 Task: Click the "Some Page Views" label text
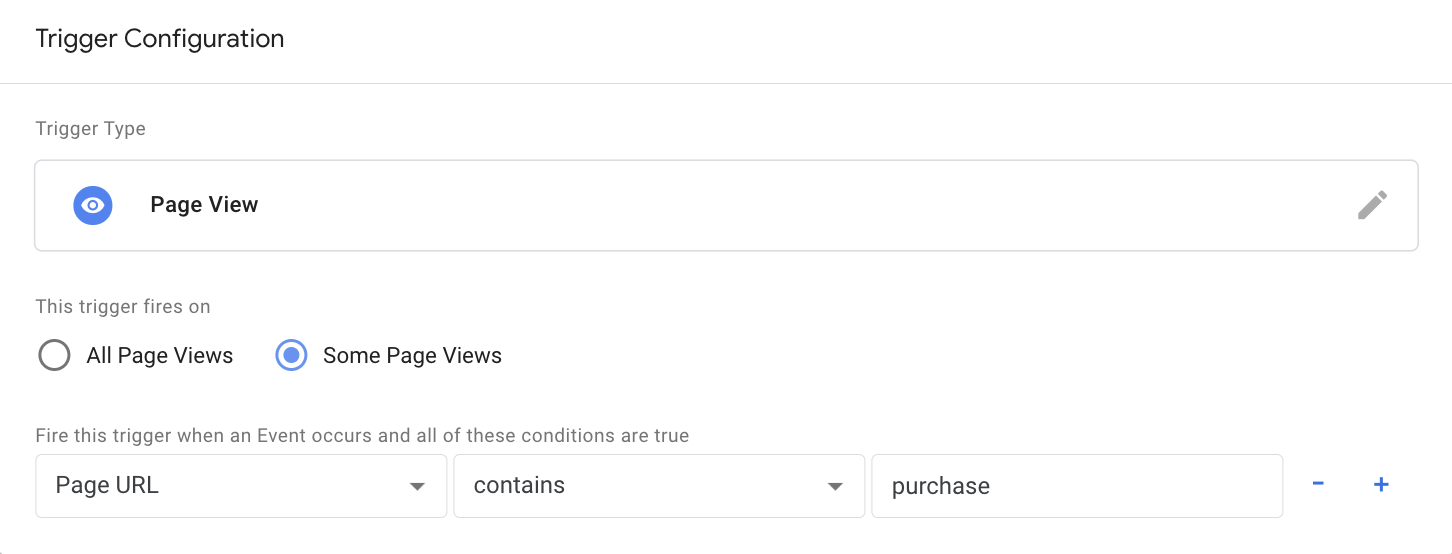pos(412,355)
